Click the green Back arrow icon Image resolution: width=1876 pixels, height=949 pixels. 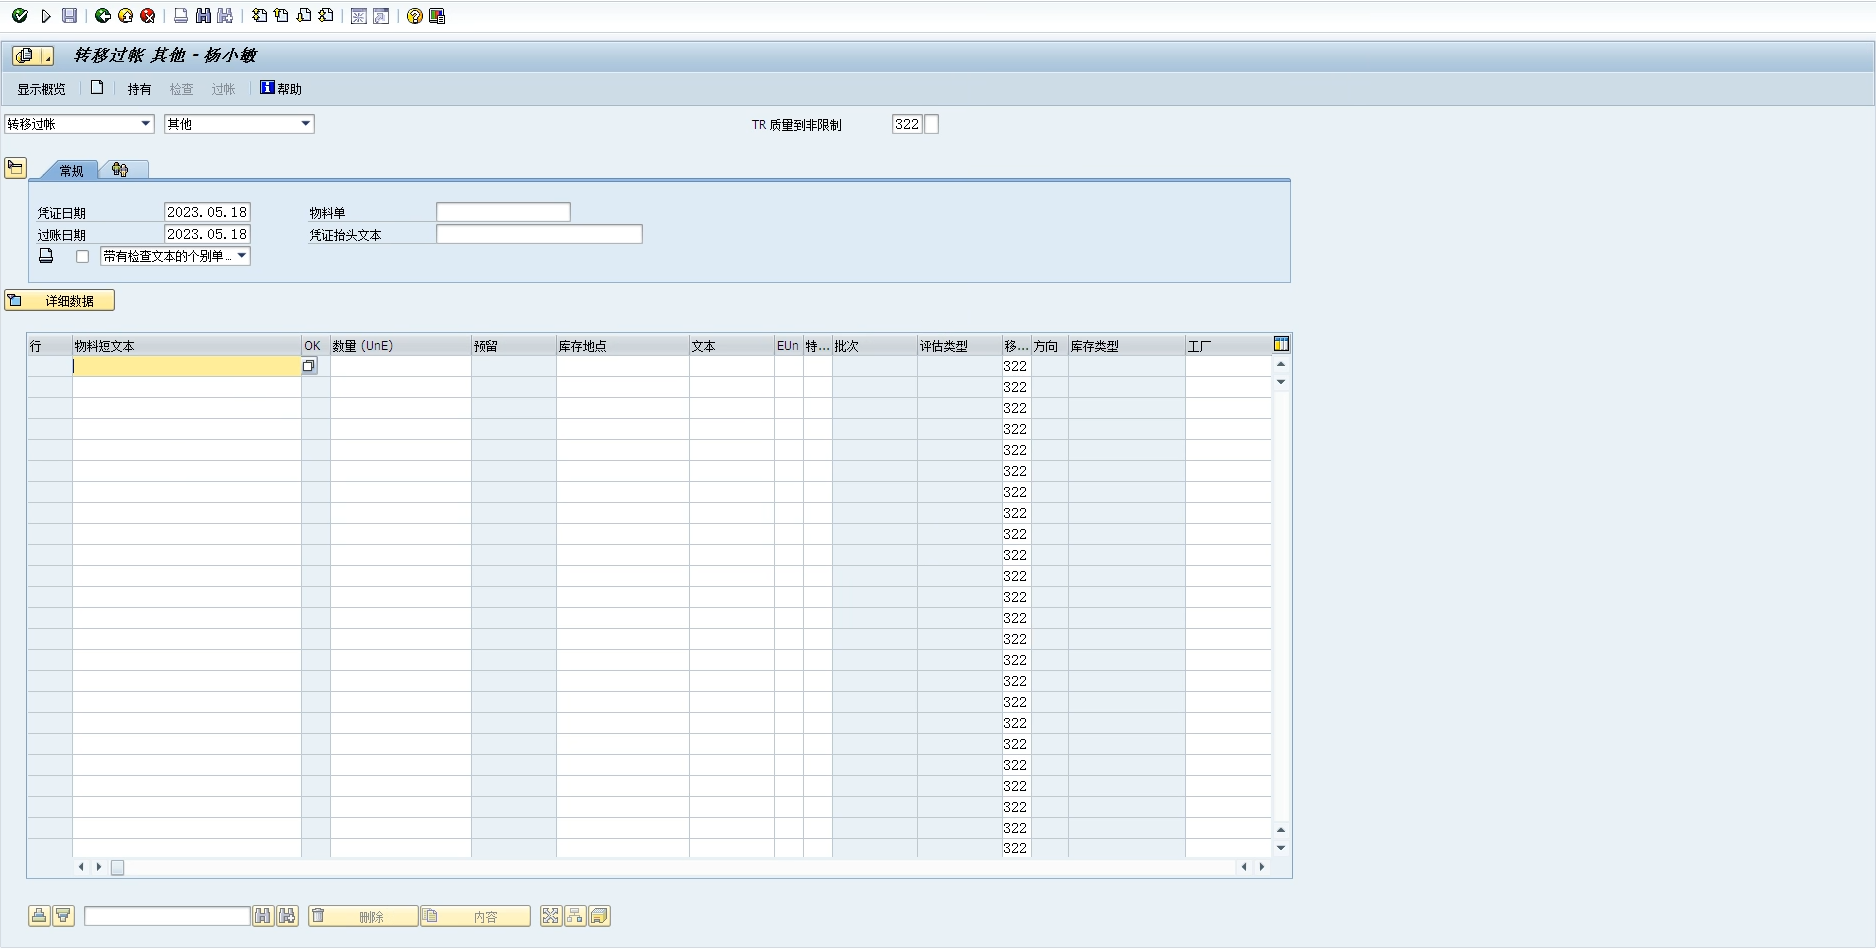click(x=103, y=16)
